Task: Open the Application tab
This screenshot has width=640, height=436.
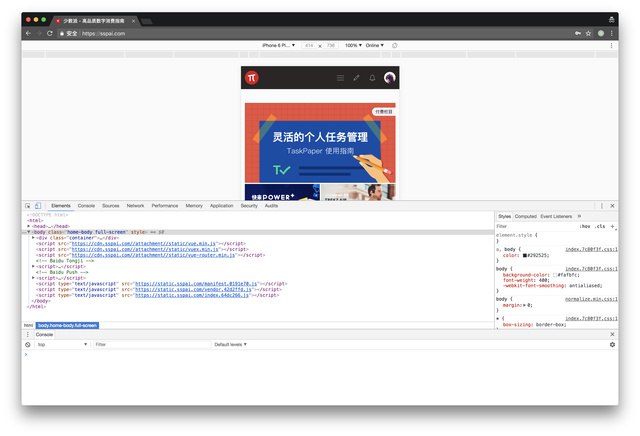Action: [x=222, y=206]
